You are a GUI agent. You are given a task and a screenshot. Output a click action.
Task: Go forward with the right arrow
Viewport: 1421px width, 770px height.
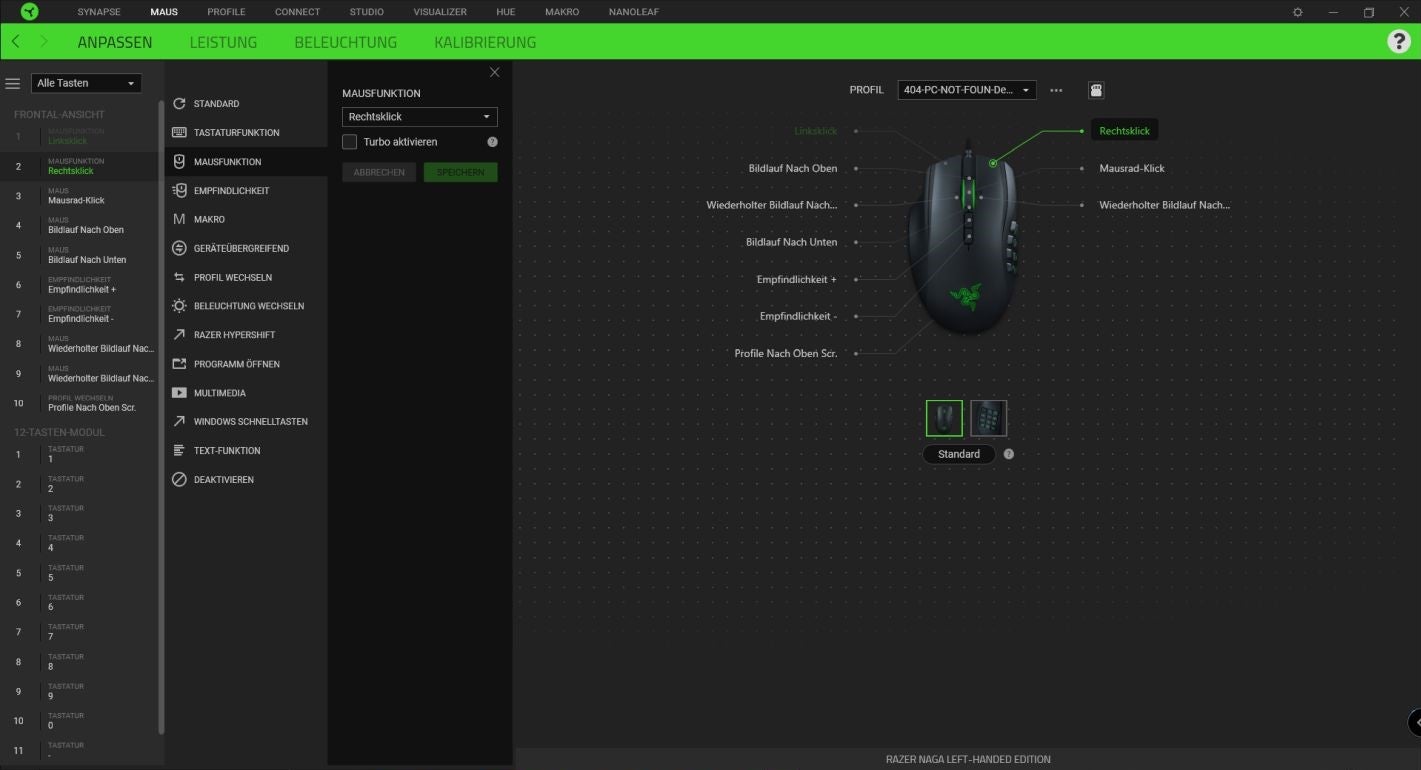44,42
